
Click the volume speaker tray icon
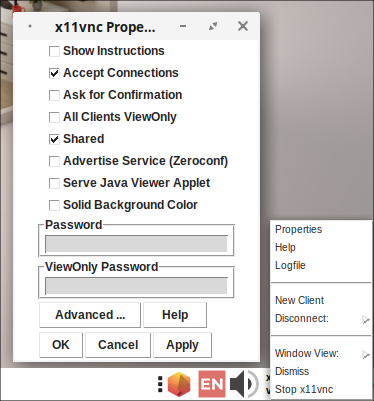click(244, 384)
